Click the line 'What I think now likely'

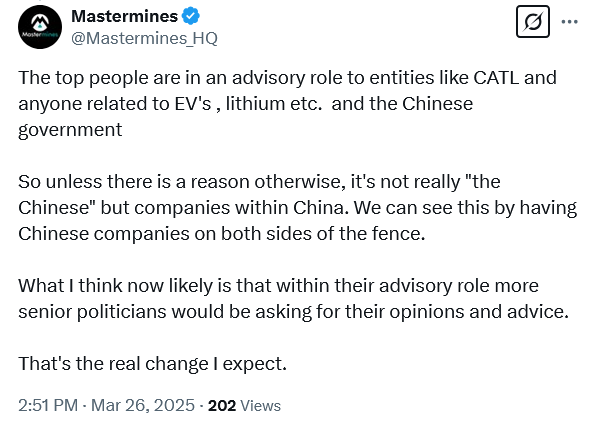point(278,286)
